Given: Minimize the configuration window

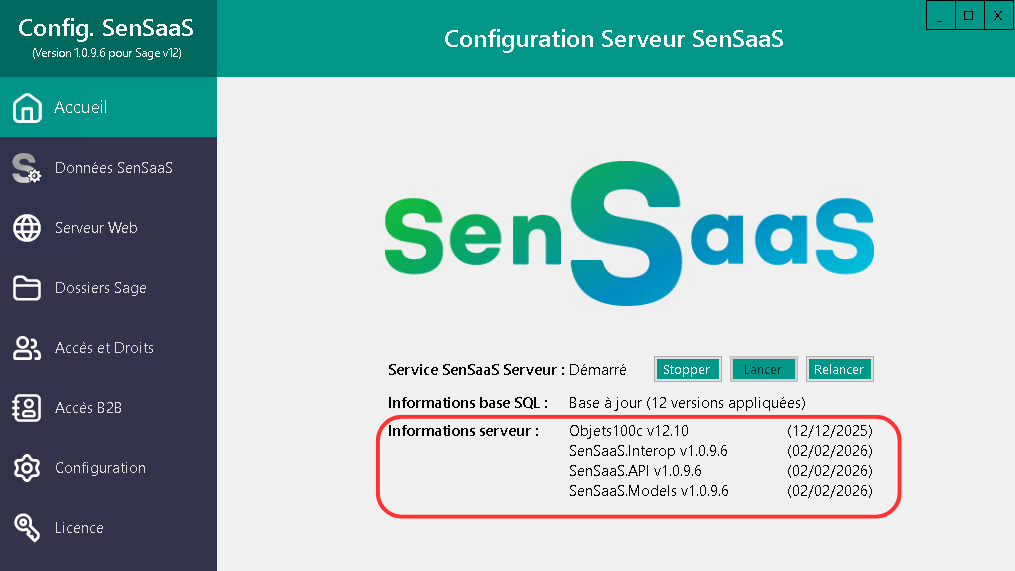Looking at the screenshot, I should coord(940,15).
